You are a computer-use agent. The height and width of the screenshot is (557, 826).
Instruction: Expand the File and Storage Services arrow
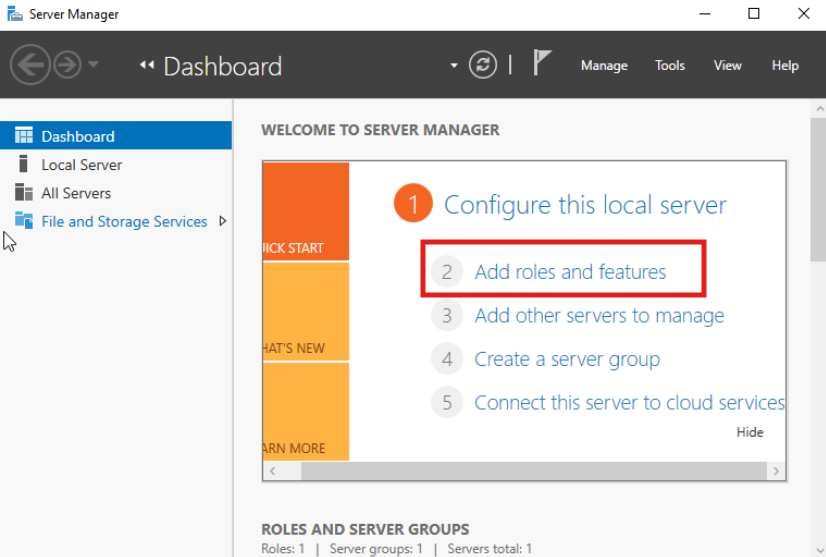223,221
